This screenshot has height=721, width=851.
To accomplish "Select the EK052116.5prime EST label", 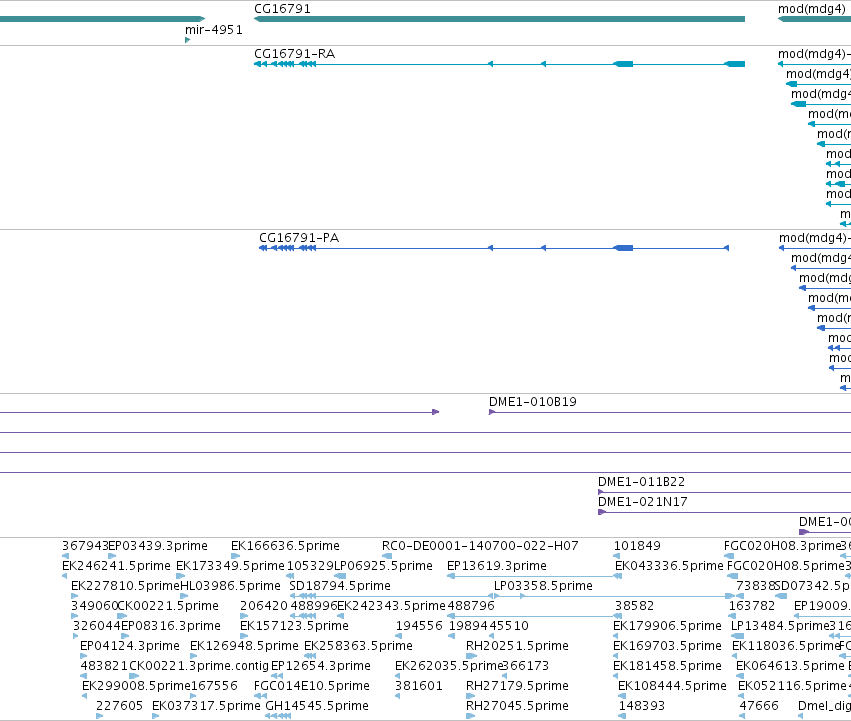I will 792,686.
